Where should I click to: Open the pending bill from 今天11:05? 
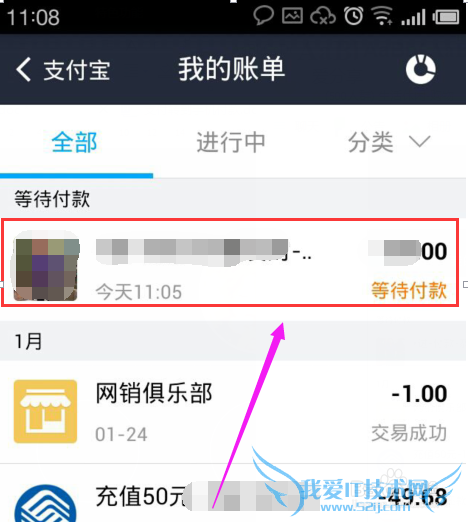[x=230, y=263]
